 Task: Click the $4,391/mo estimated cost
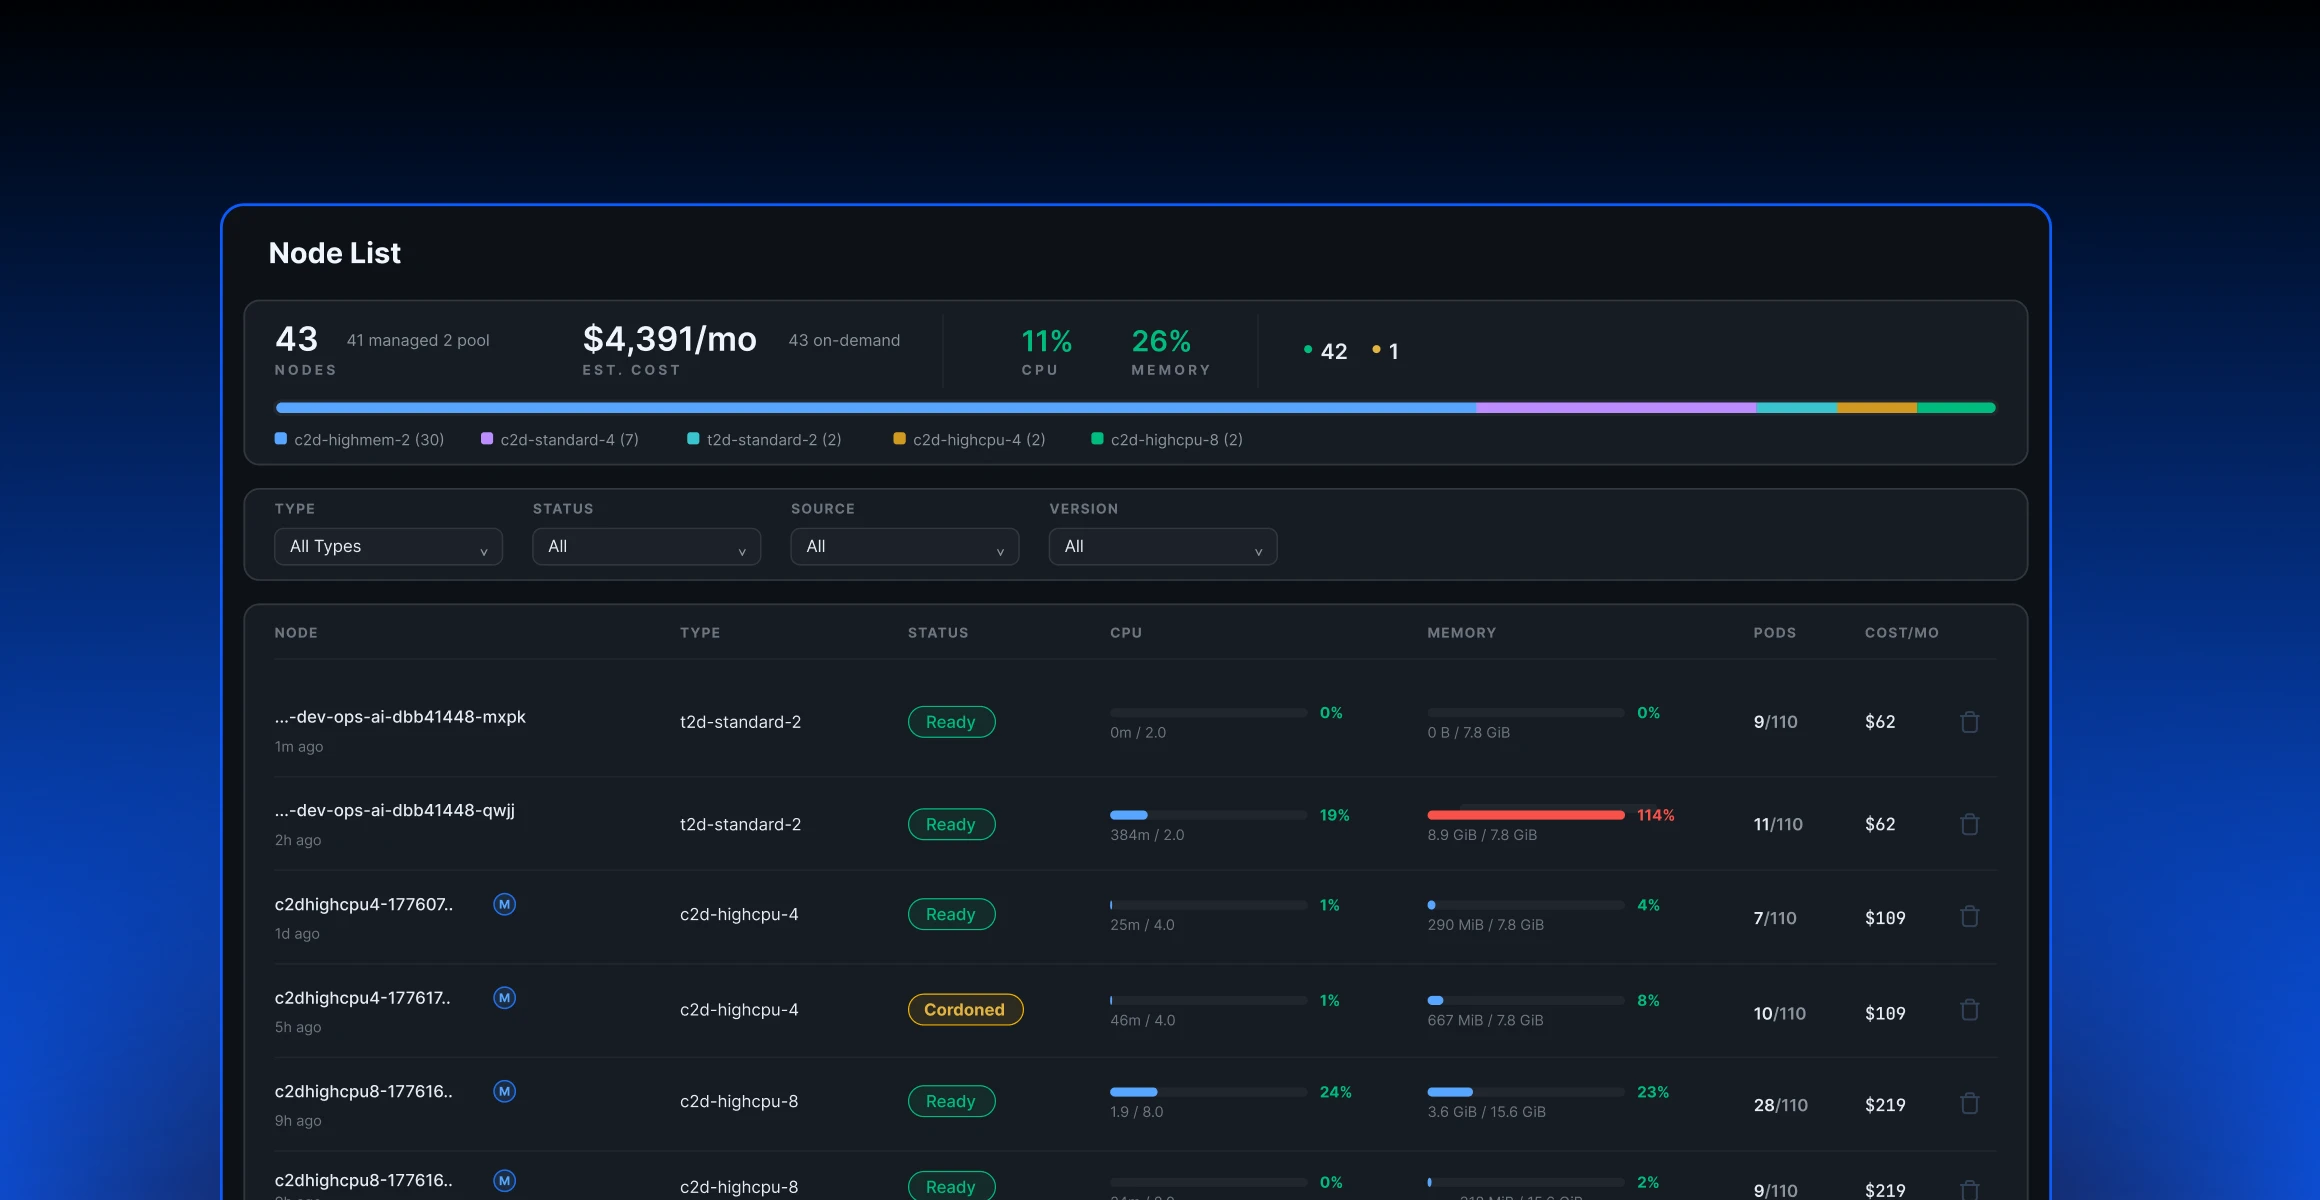point(670,339)
